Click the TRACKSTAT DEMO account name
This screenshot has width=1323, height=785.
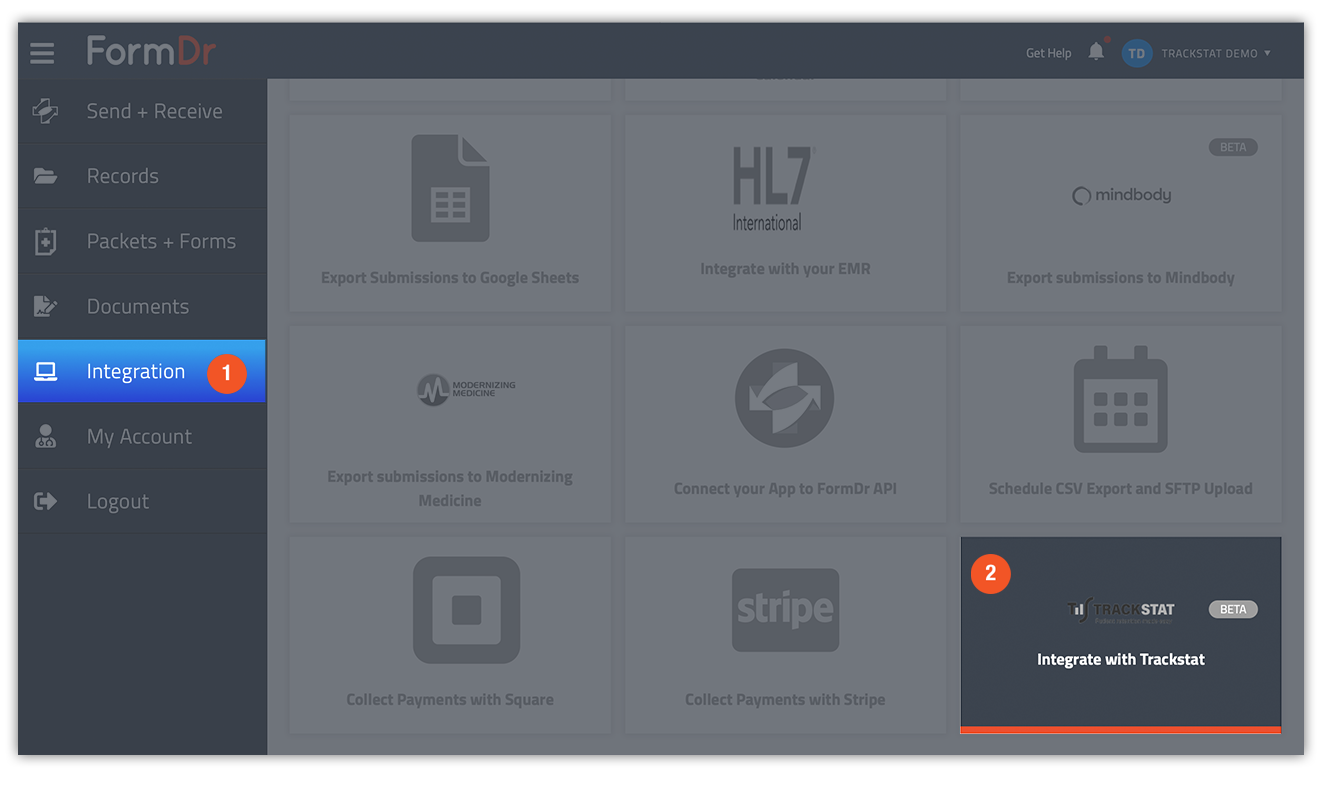point(1209,53)
